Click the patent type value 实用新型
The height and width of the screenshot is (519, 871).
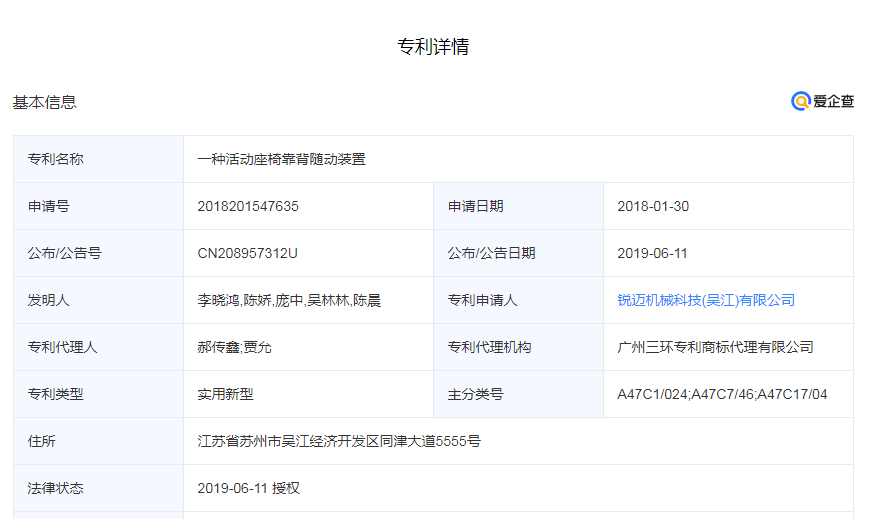[225, 394]
